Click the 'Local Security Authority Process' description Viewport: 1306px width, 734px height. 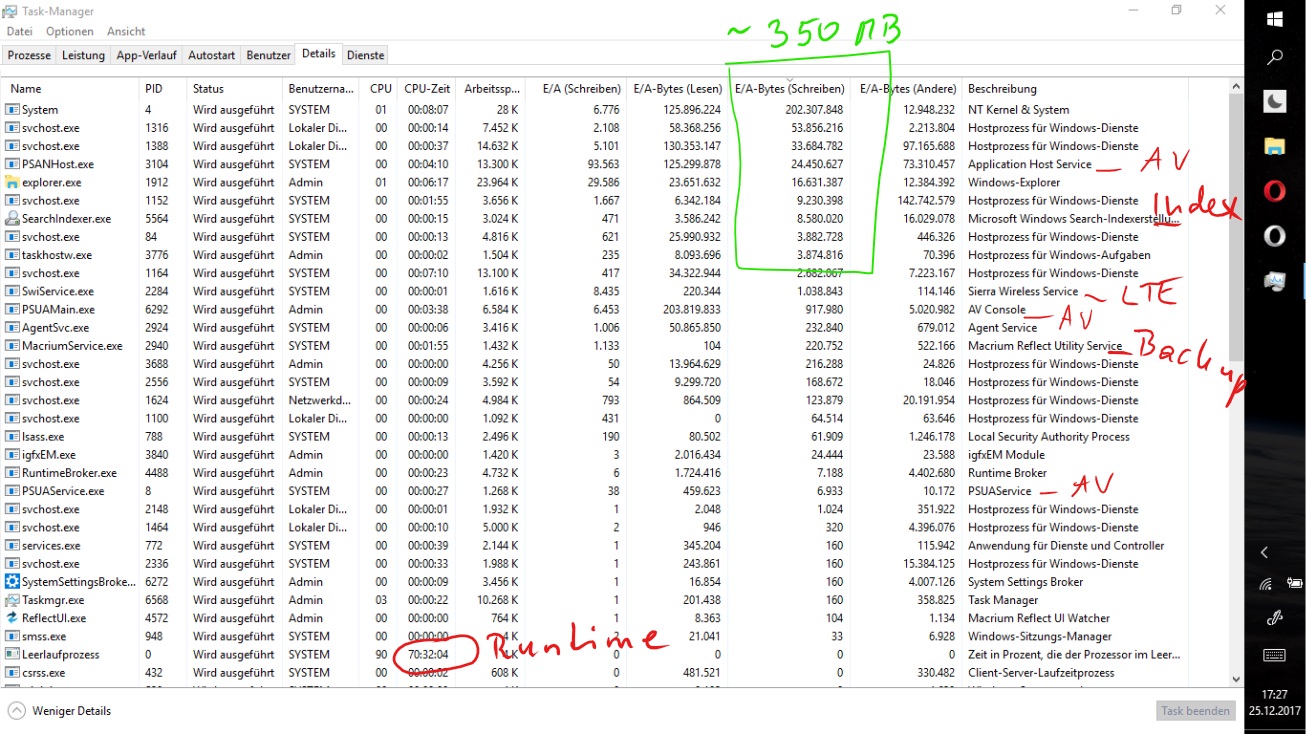[x=1049, y=437]
